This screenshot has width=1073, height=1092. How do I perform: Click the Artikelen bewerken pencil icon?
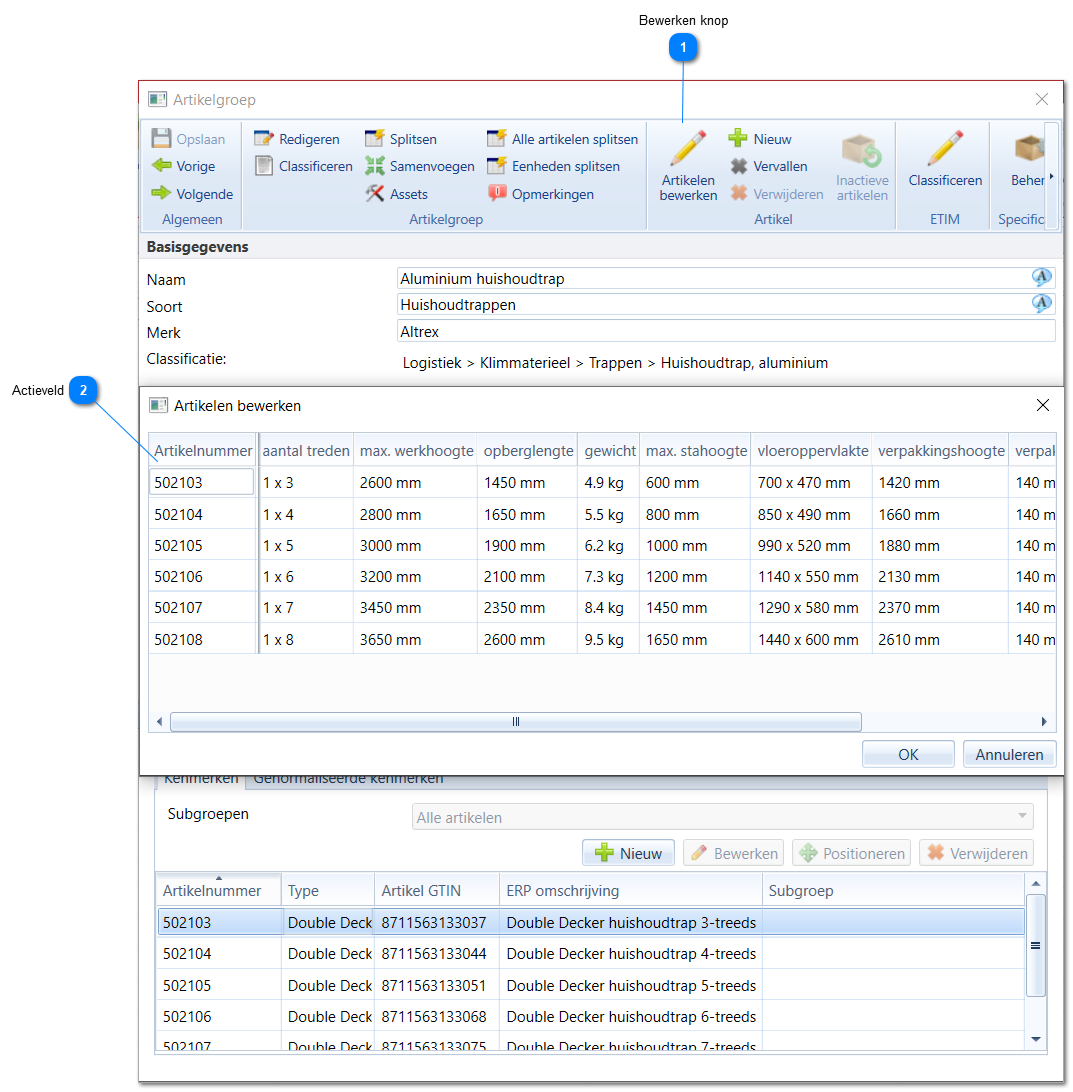click(687, 148)
